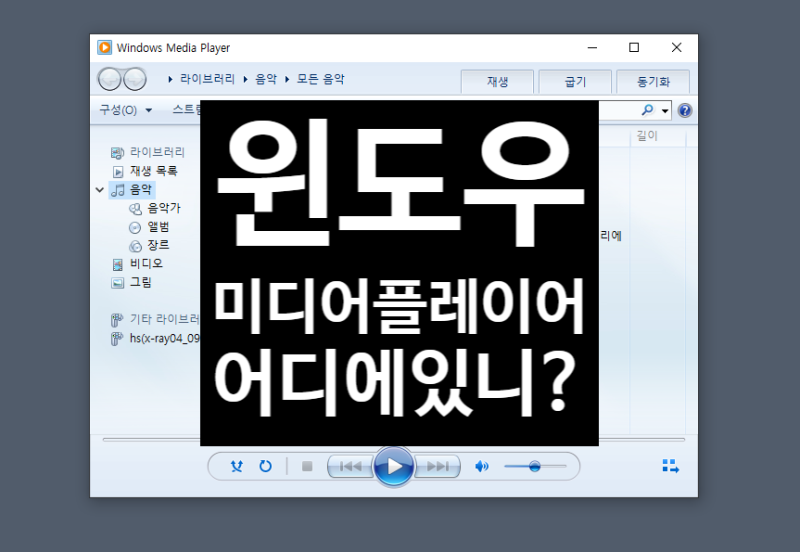Click the search input field
This screenshot has width=800, height=552.
coord(618,110)
